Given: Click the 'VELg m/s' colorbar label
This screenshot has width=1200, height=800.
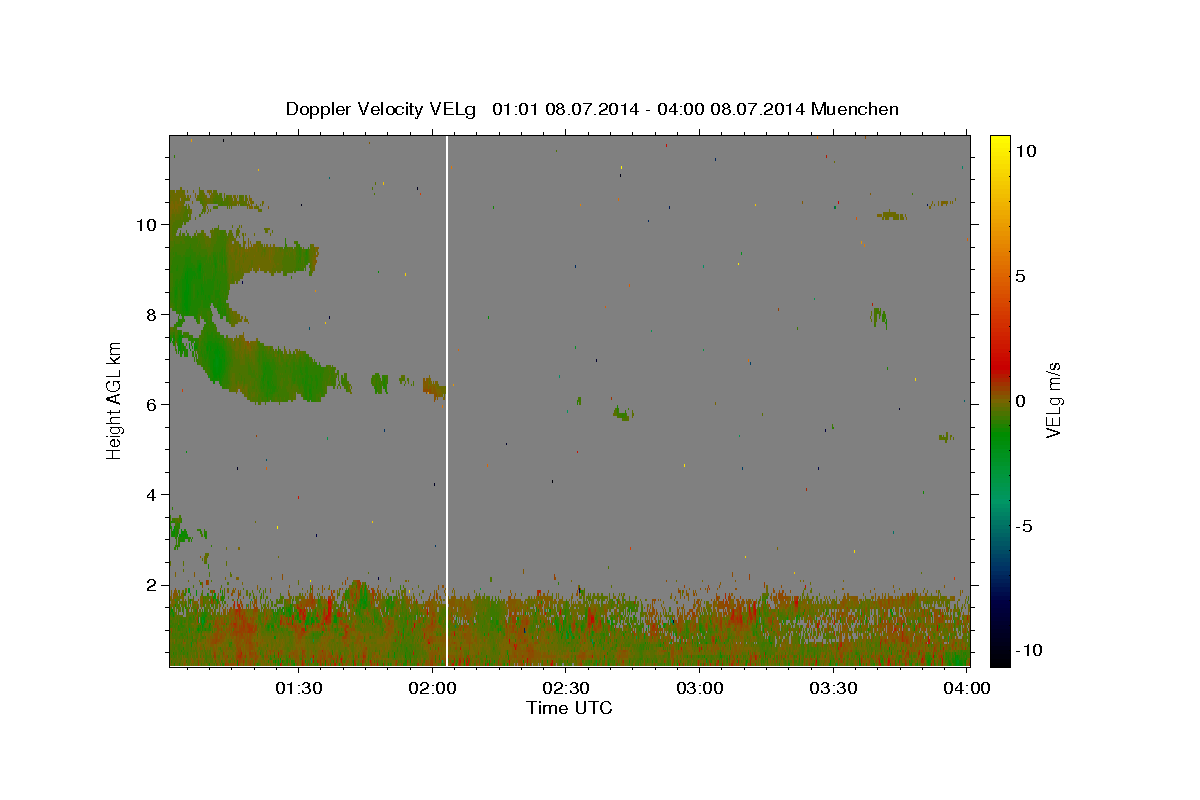Looking at the screenshot, I should pyautogui.click(x=1053, y=400).
